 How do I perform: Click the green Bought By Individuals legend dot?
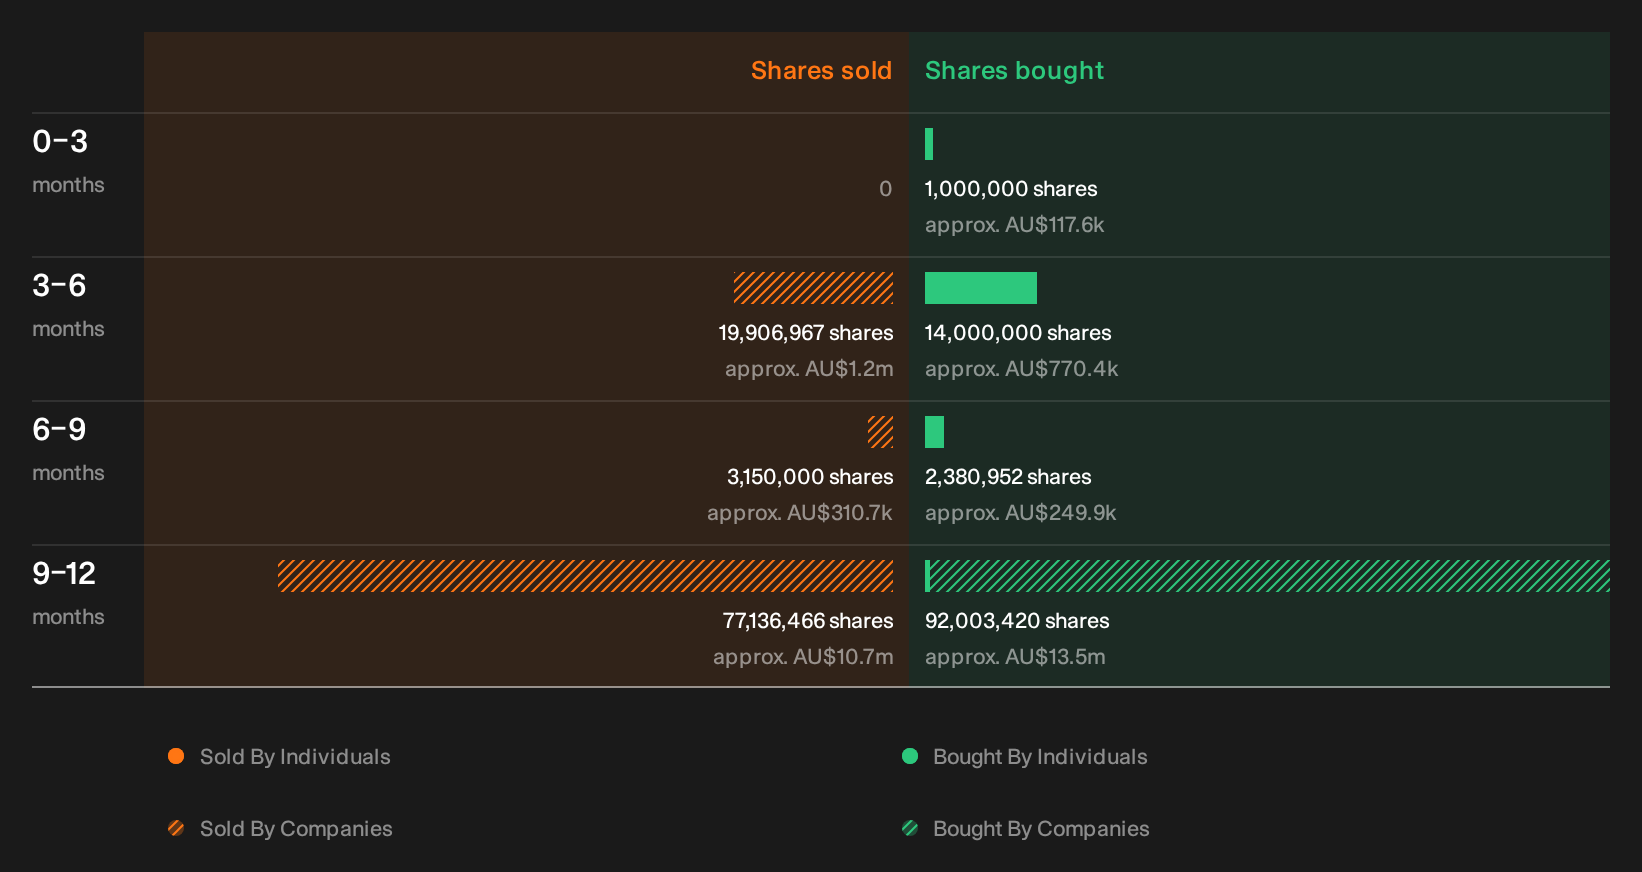[910, 756]
